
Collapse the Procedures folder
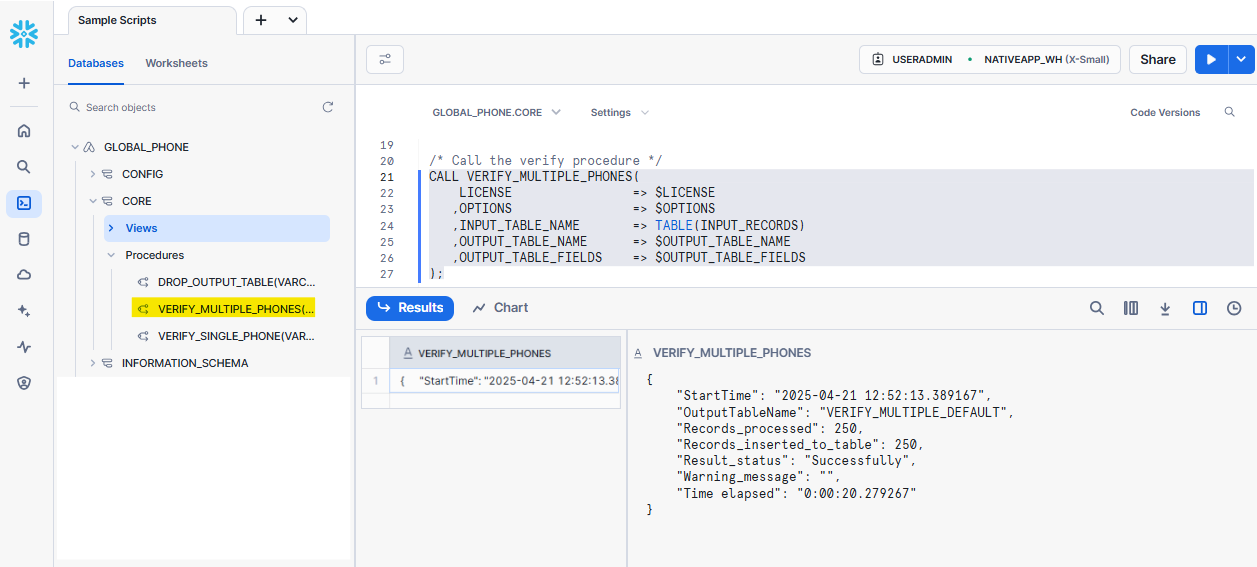111,255
